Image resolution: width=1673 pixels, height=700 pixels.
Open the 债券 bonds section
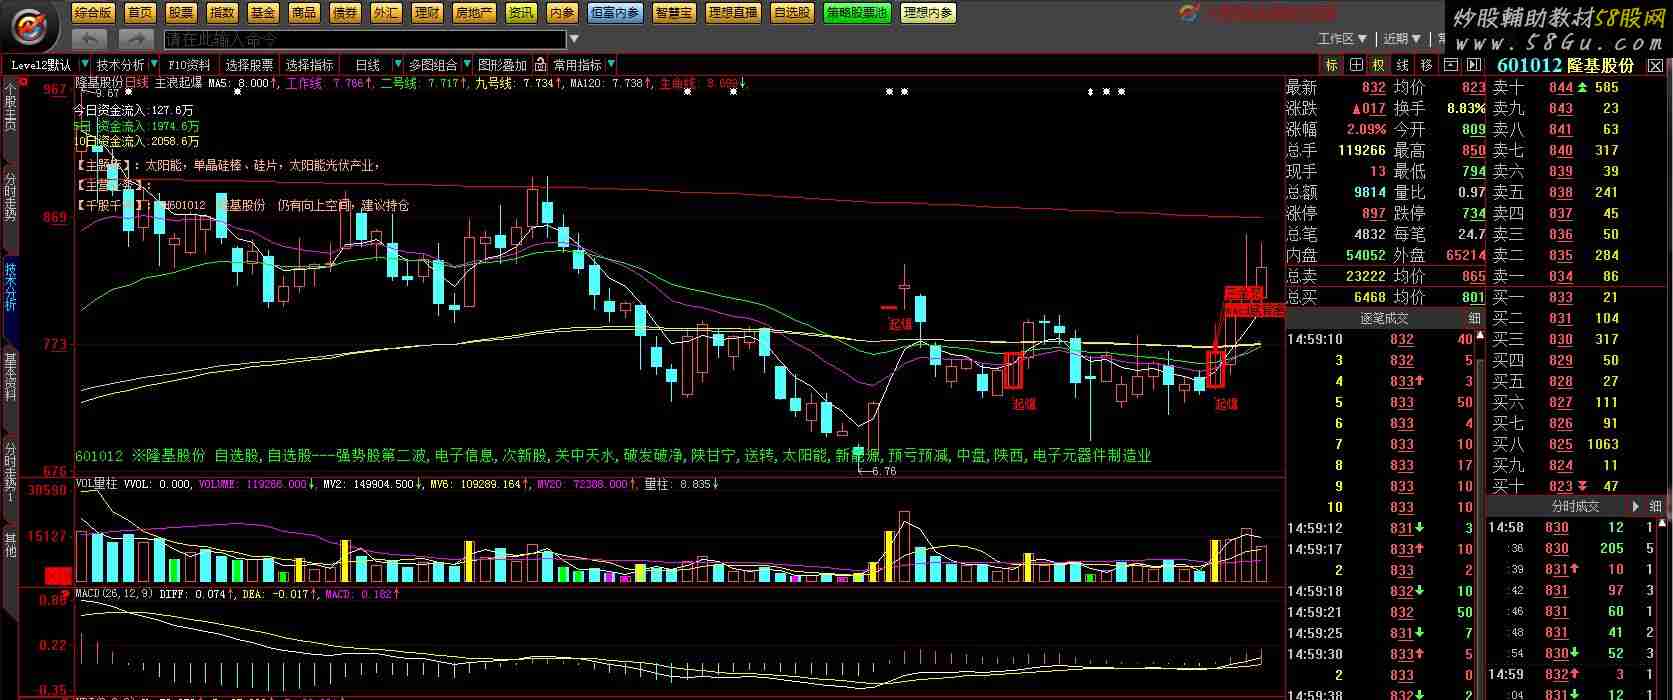pos(345,13)
